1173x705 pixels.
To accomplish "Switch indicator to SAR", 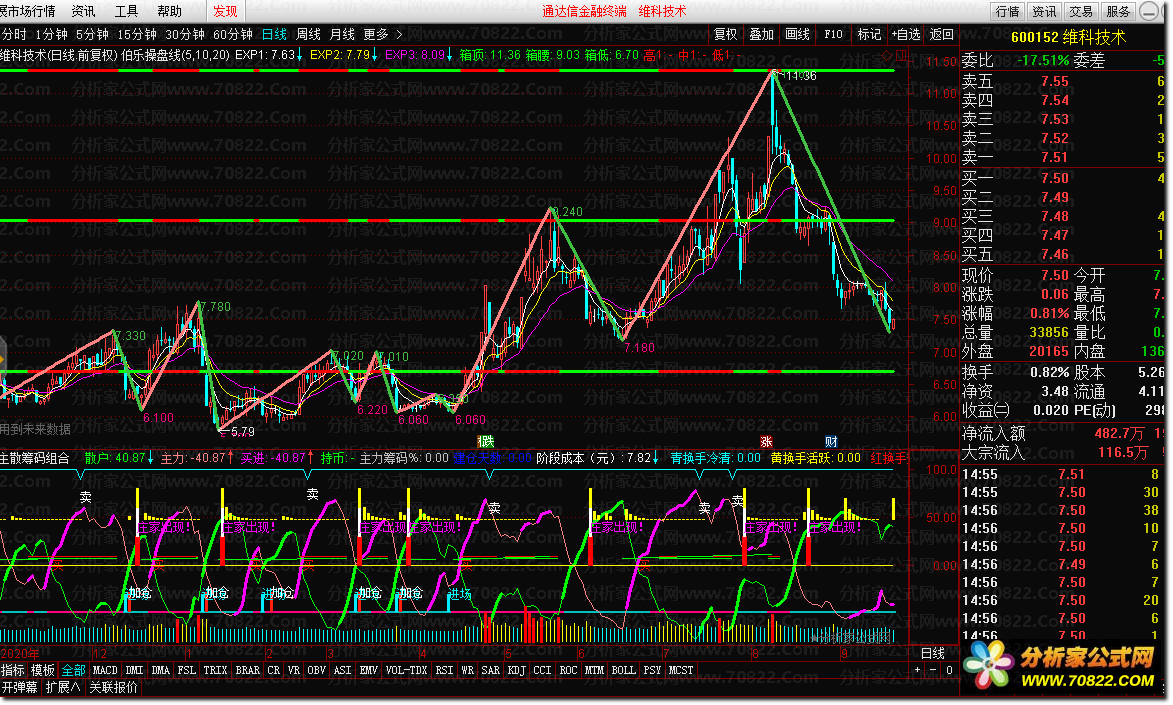I will click(491, 670).
